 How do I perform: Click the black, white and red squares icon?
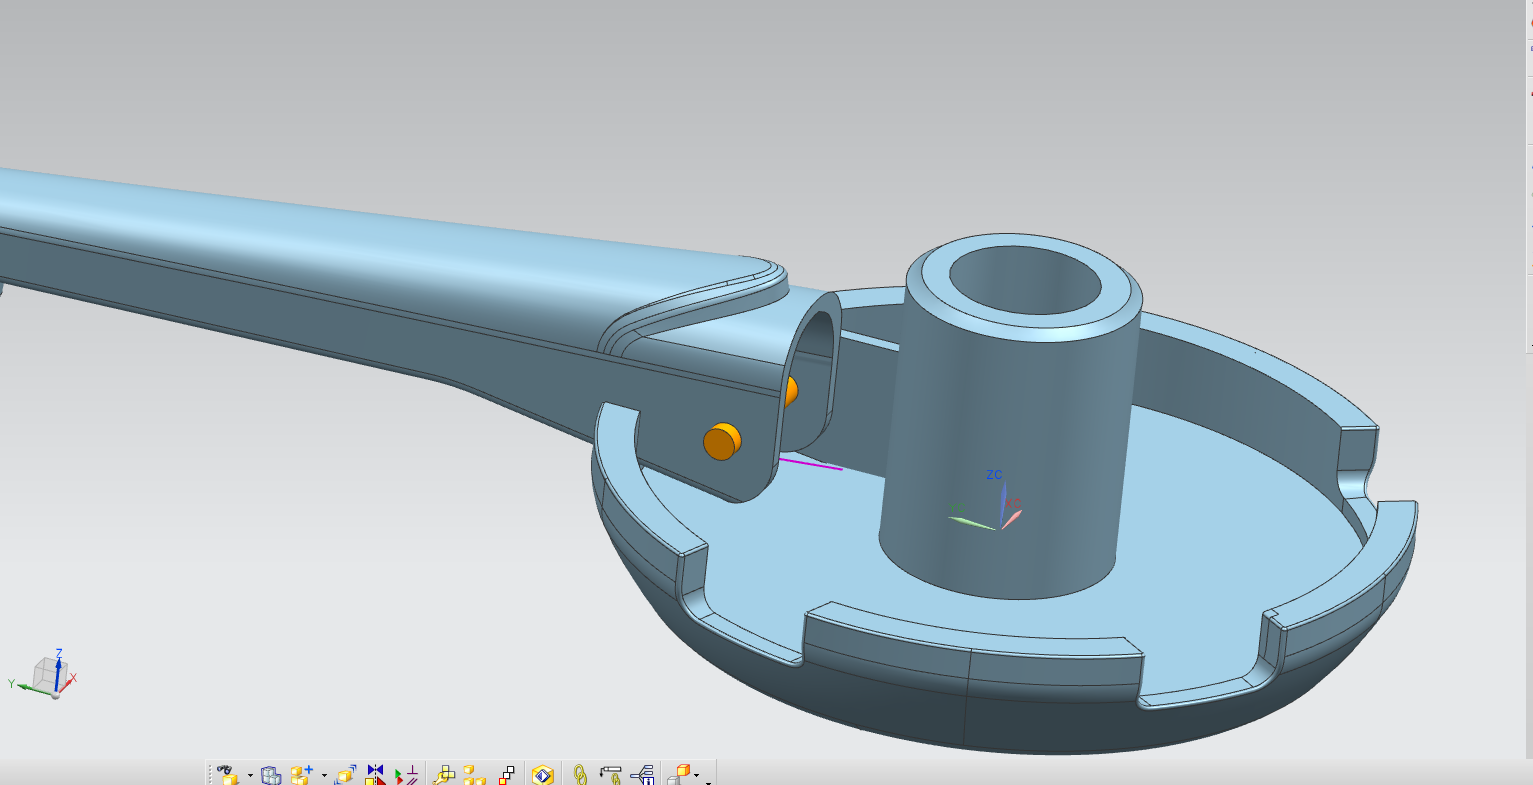(507, 775)
